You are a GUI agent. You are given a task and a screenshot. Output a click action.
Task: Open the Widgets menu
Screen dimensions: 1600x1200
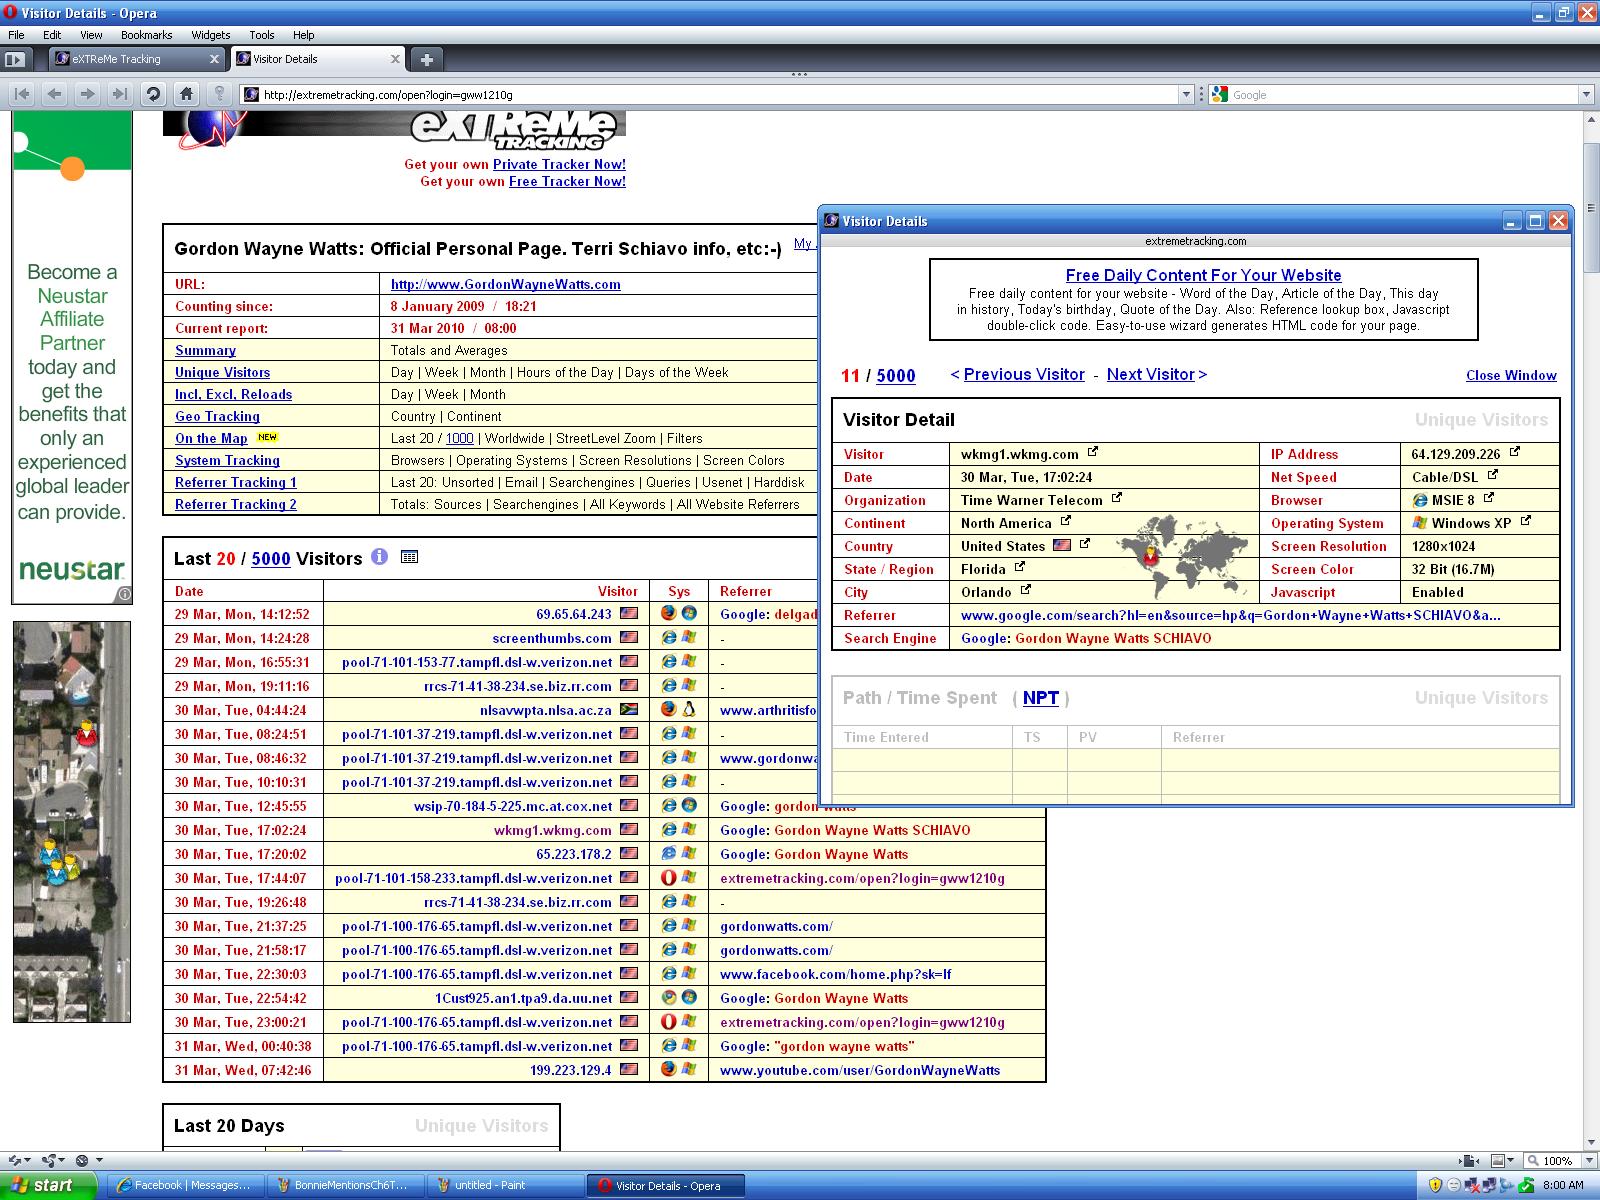(x=211, y=35)
